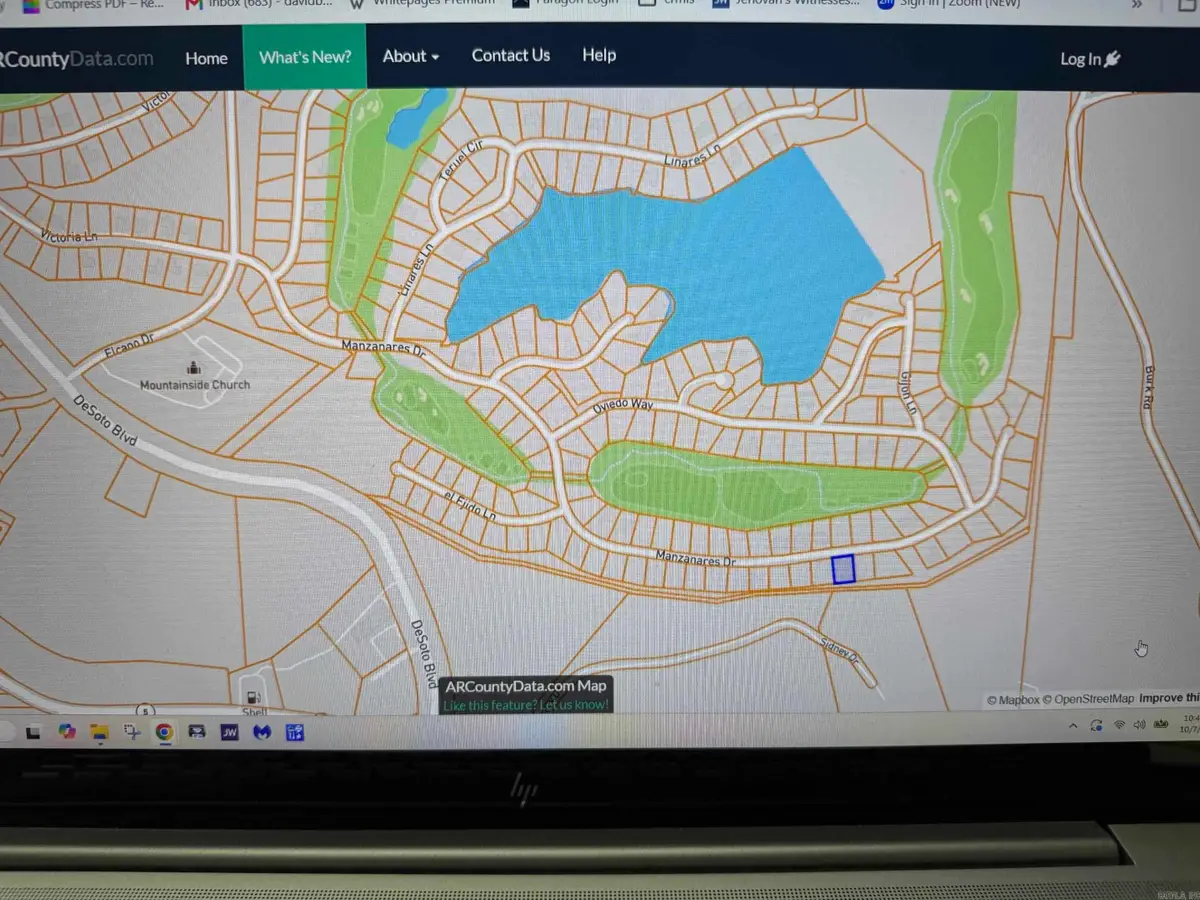
Task: Show more bookmarks via overflow chevron
Action: [1136, 4]
